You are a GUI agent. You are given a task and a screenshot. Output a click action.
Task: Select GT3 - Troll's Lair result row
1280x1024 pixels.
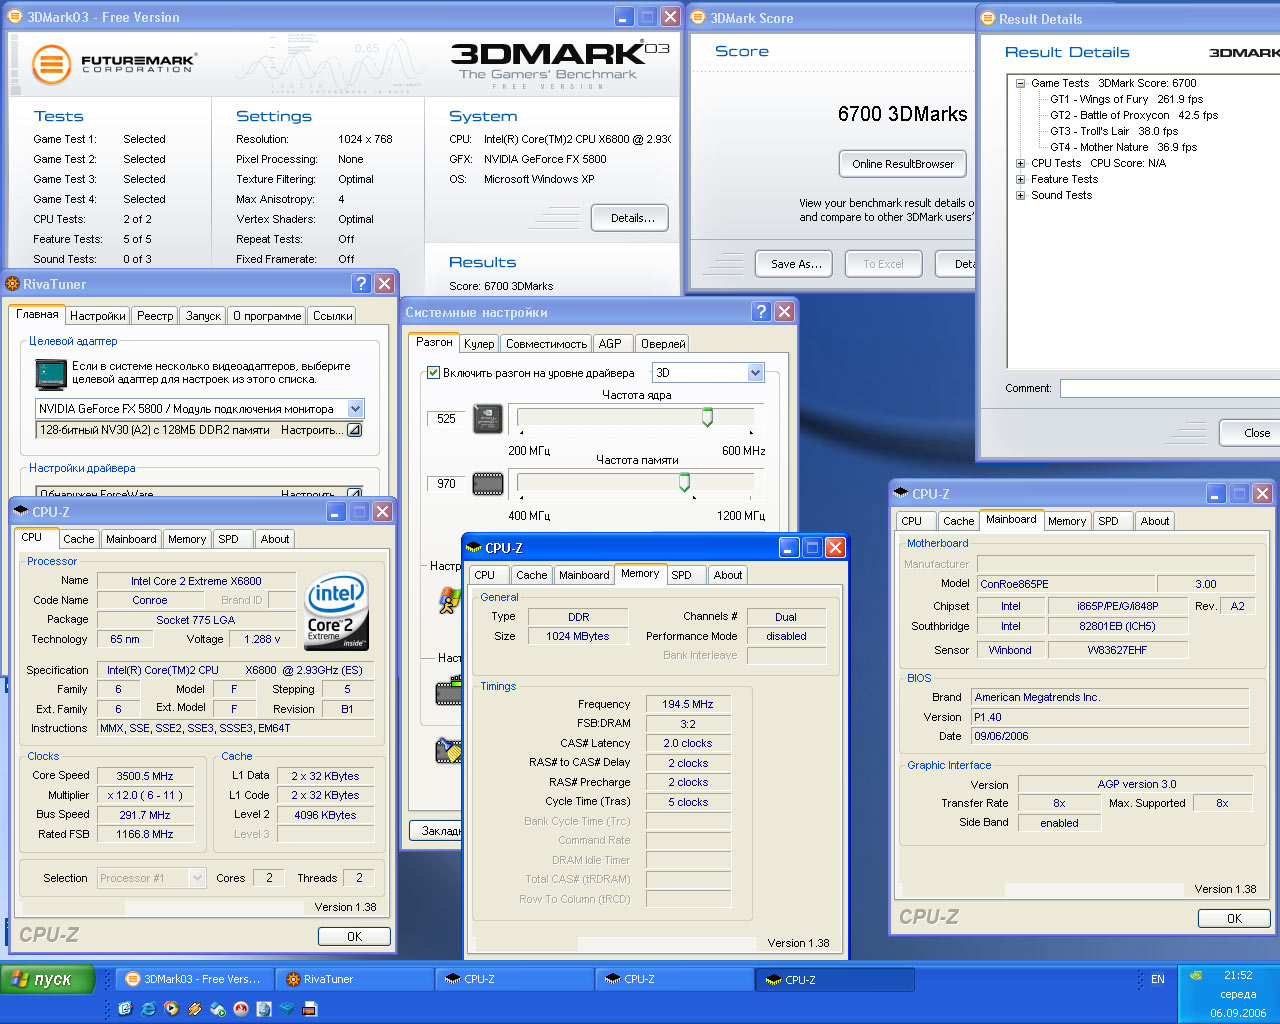click(1114, 132)
